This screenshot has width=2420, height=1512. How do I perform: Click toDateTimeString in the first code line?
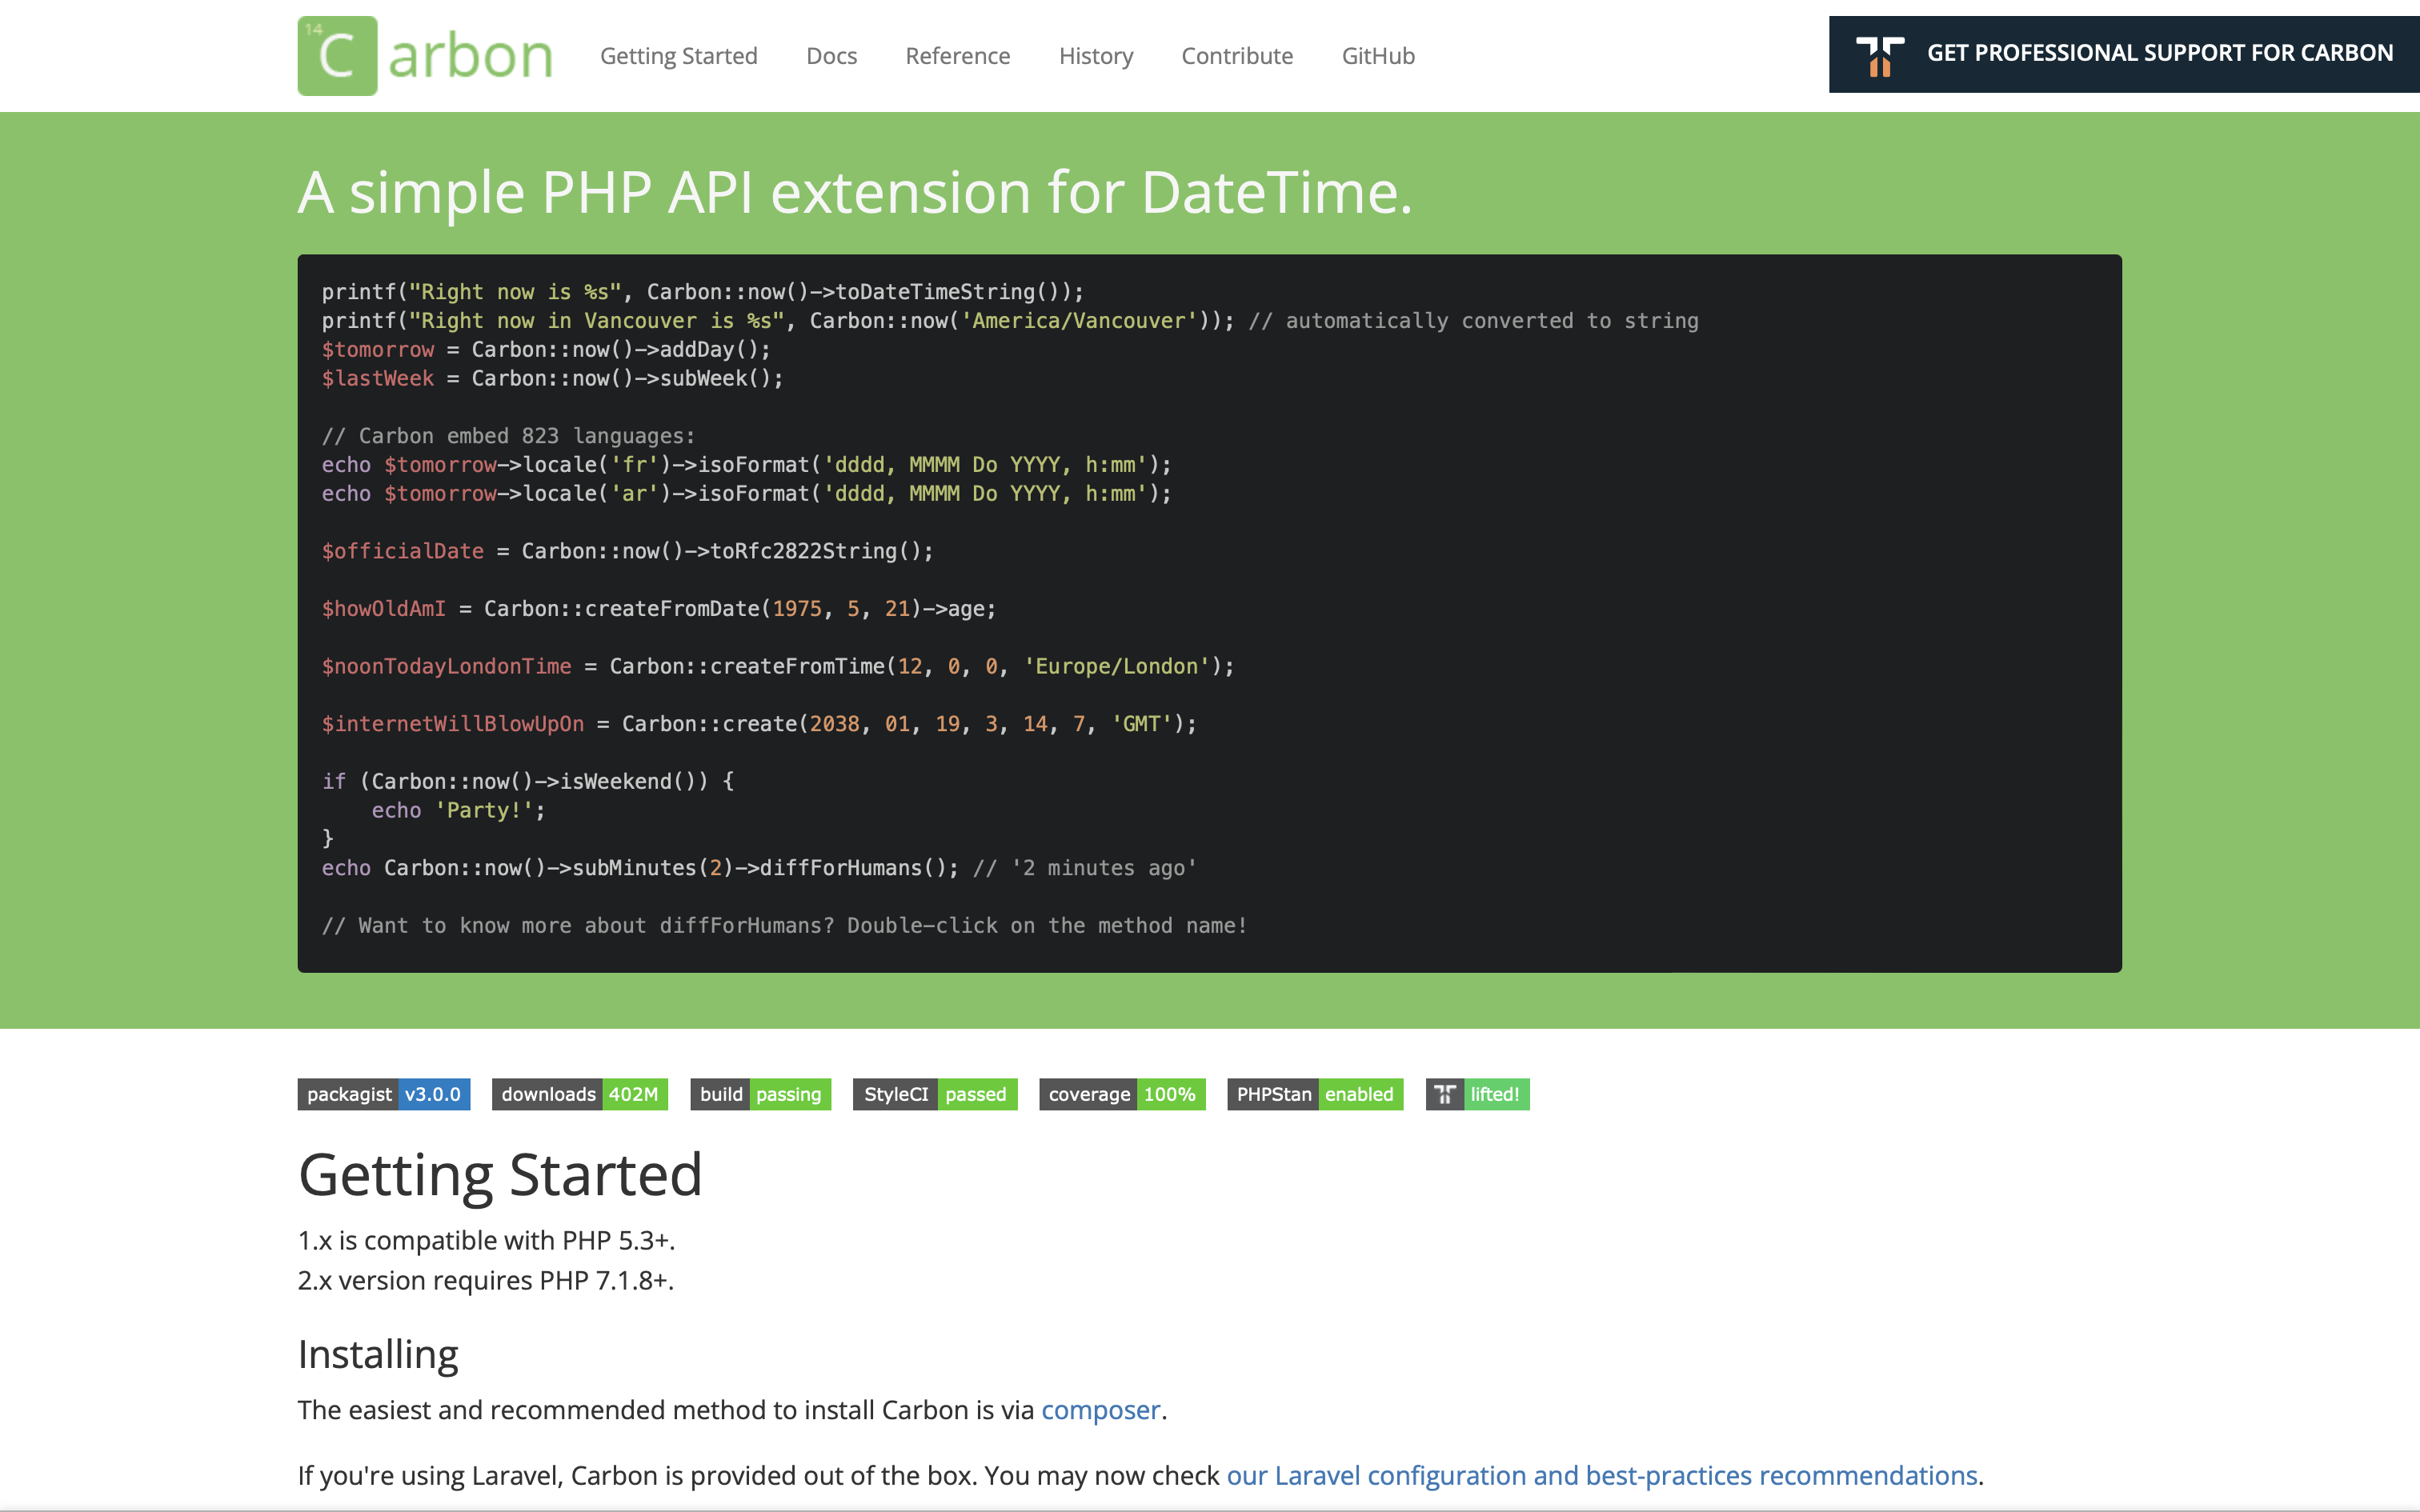tap(935, 292)
